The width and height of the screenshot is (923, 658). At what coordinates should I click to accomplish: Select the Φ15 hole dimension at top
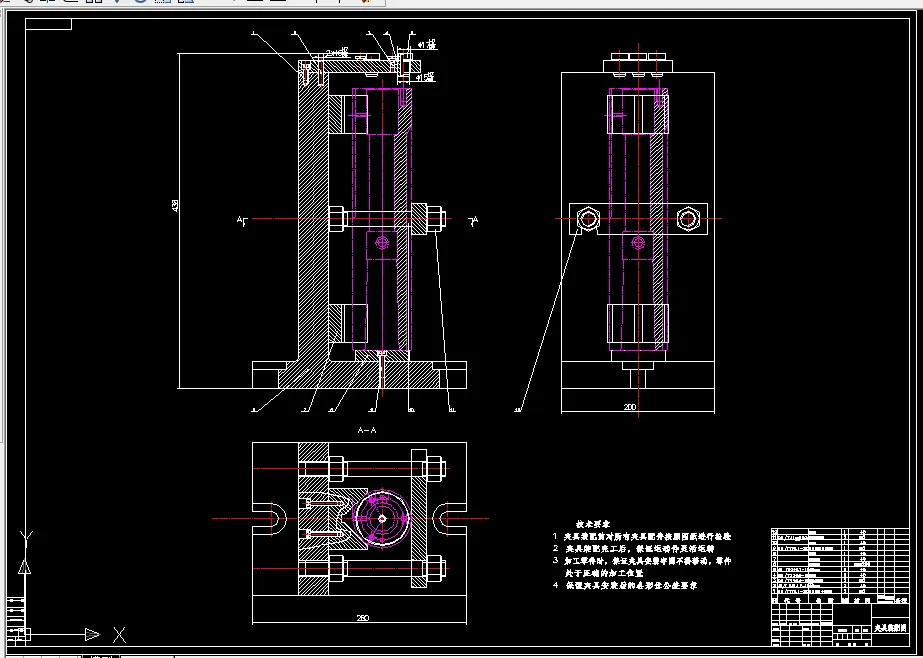426,77
